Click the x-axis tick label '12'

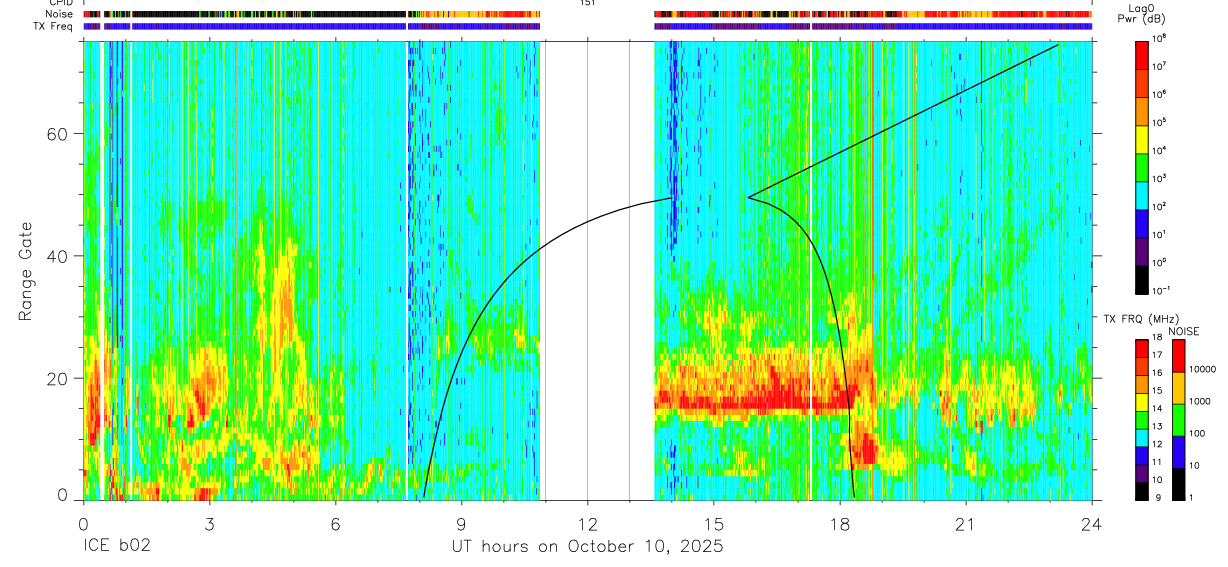click(x=587, y=525)
